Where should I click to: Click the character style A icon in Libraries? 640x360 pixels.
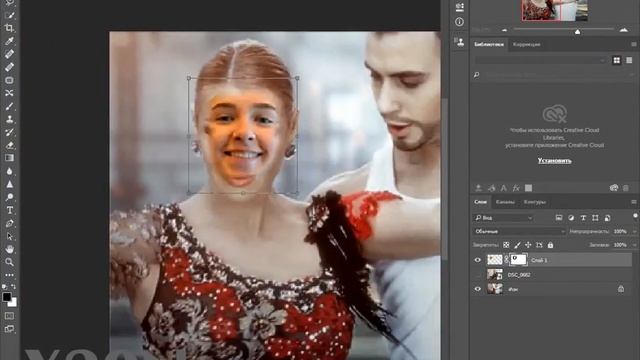pos(504,188)
